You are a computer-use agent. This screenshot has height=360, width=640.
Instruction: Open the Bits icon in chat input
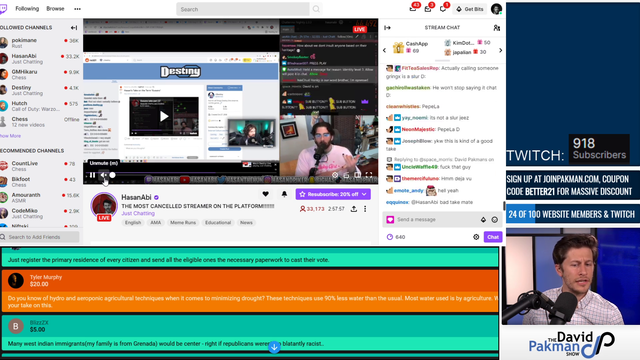(483, 220)
